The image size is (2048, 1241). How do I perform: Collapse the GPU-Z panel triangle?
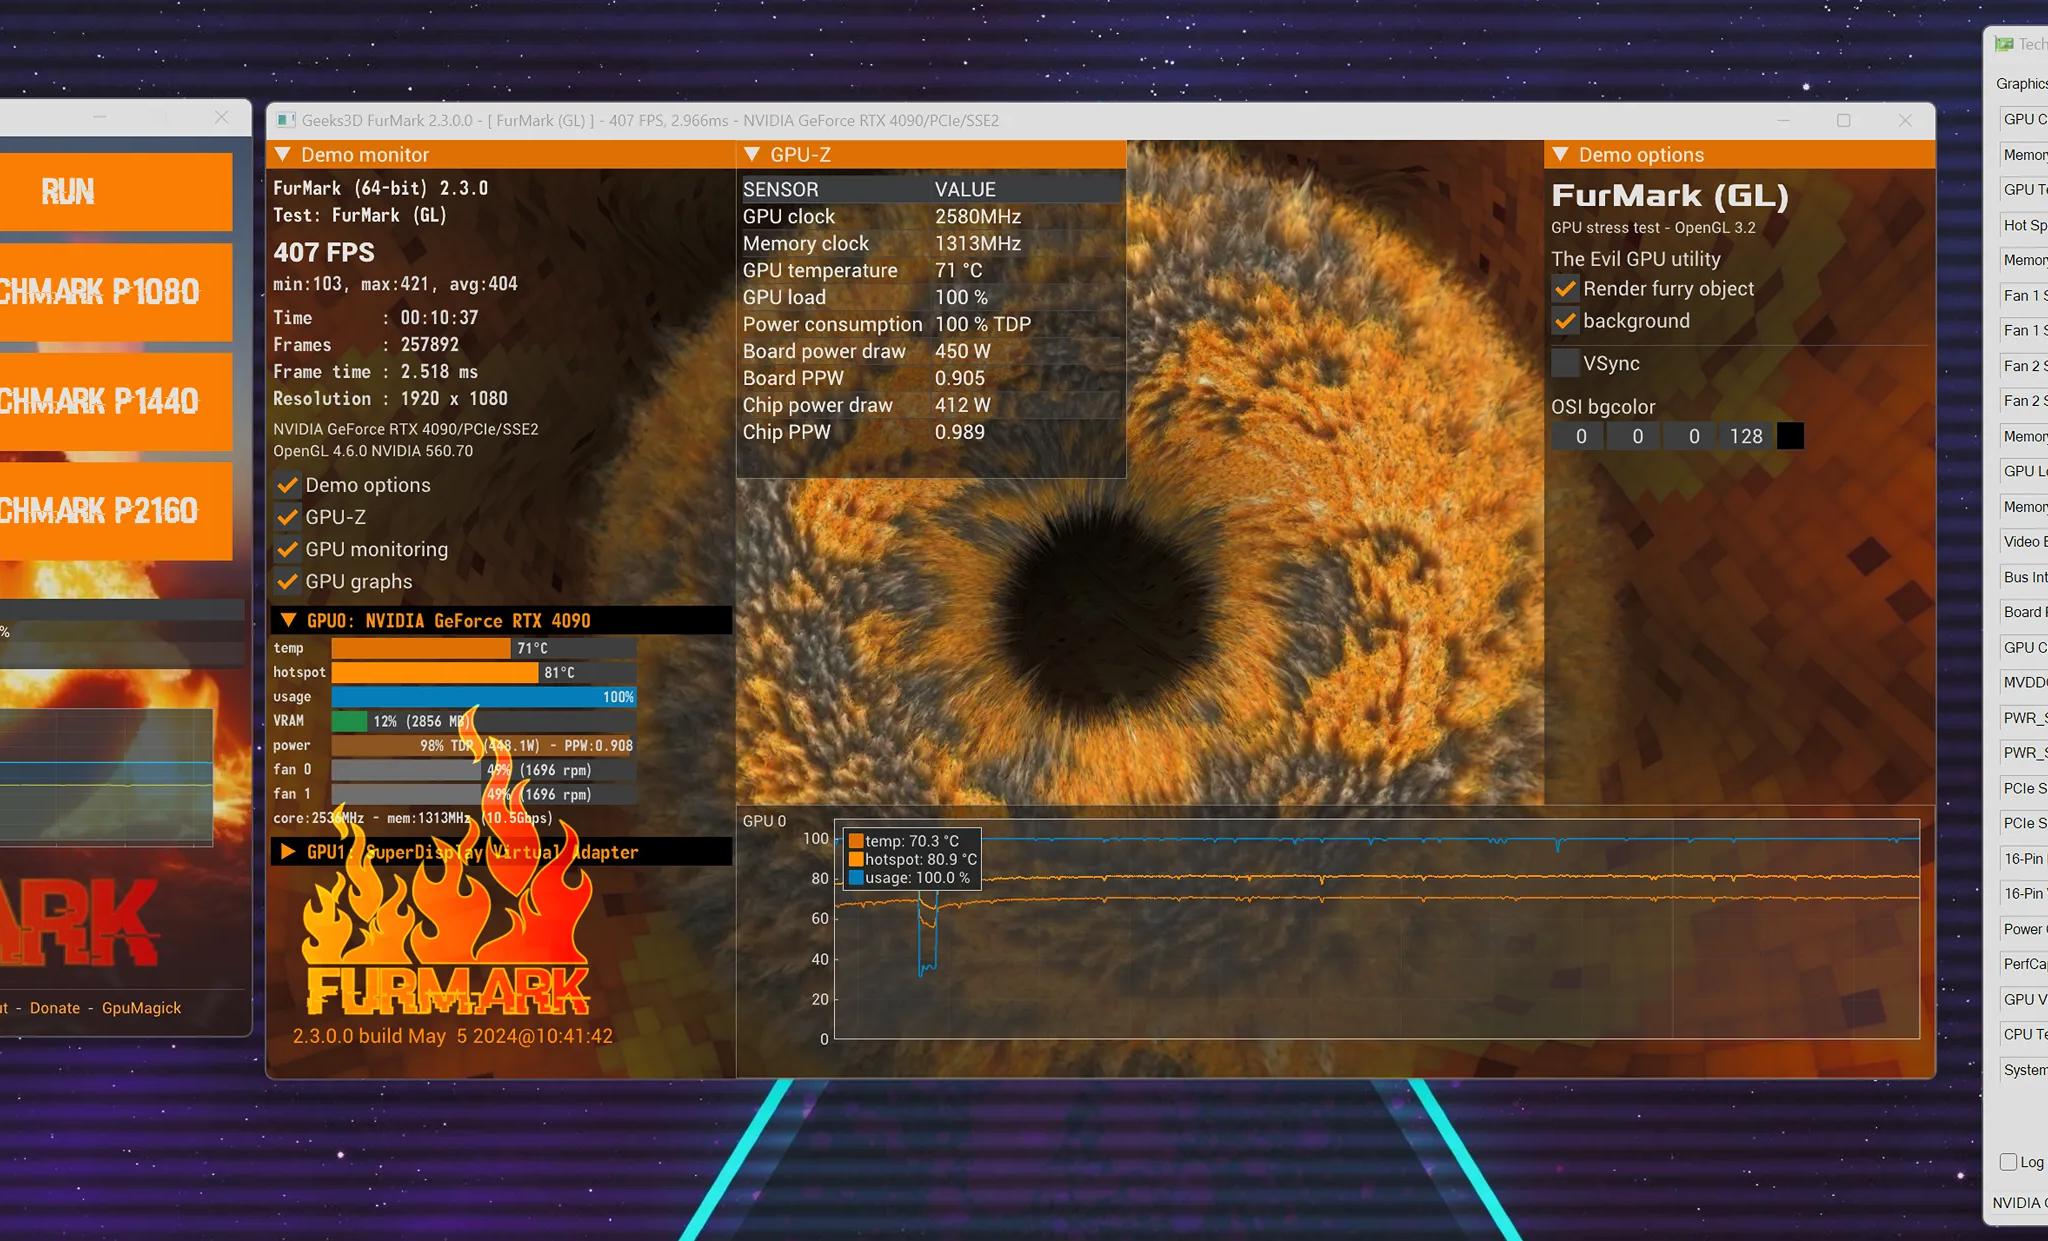click(x=752, y=155)
